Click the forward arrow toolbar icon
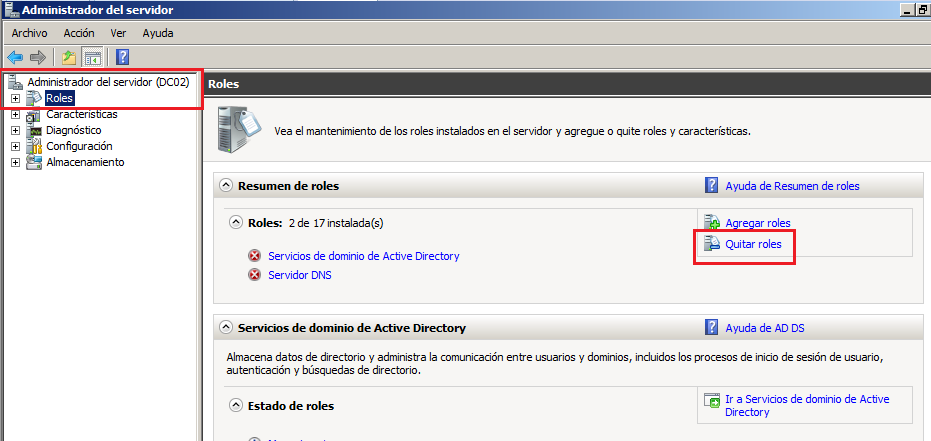The height and width of the screenshot is (441, 931). (37, 57)
